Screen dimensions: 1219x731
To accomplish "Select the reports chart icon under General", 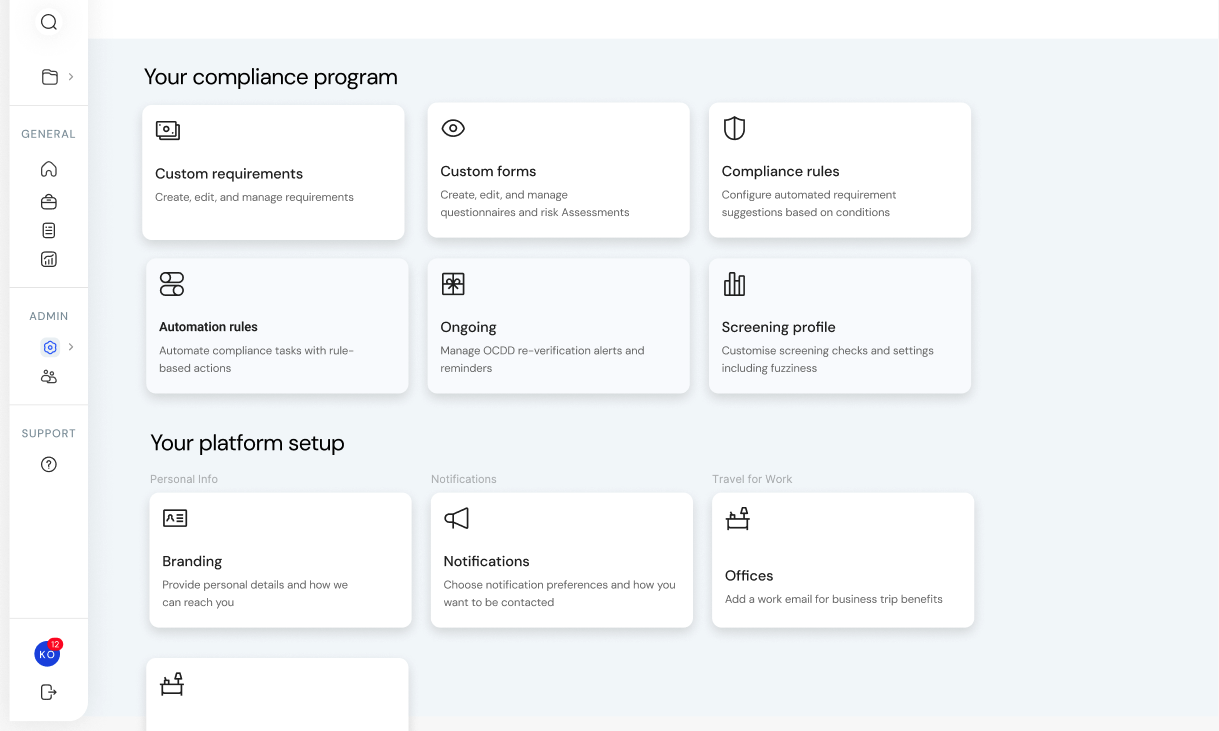I will (48, 259).
